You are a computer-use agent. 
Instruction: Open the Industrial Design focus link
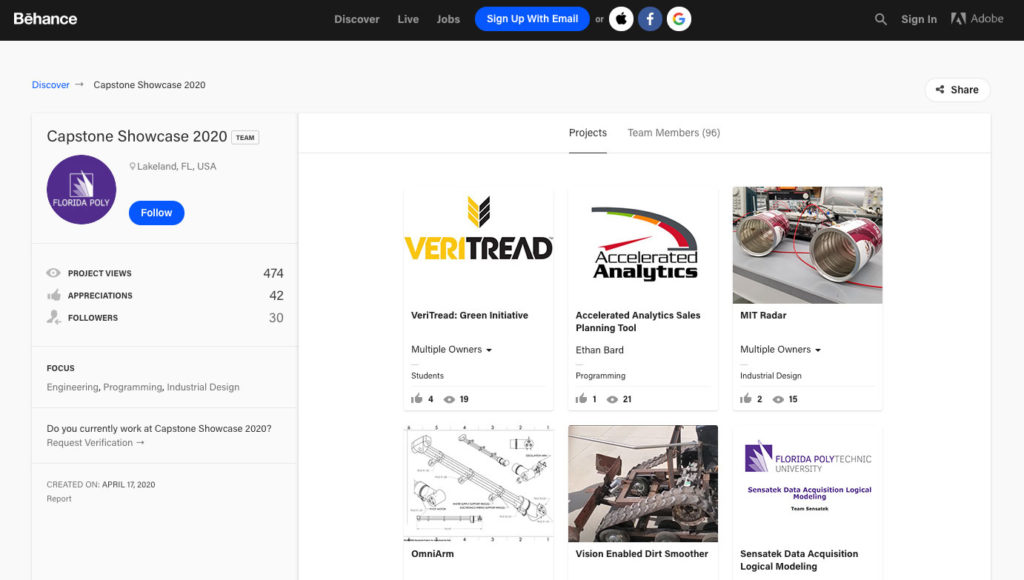(x=203, y=387)
